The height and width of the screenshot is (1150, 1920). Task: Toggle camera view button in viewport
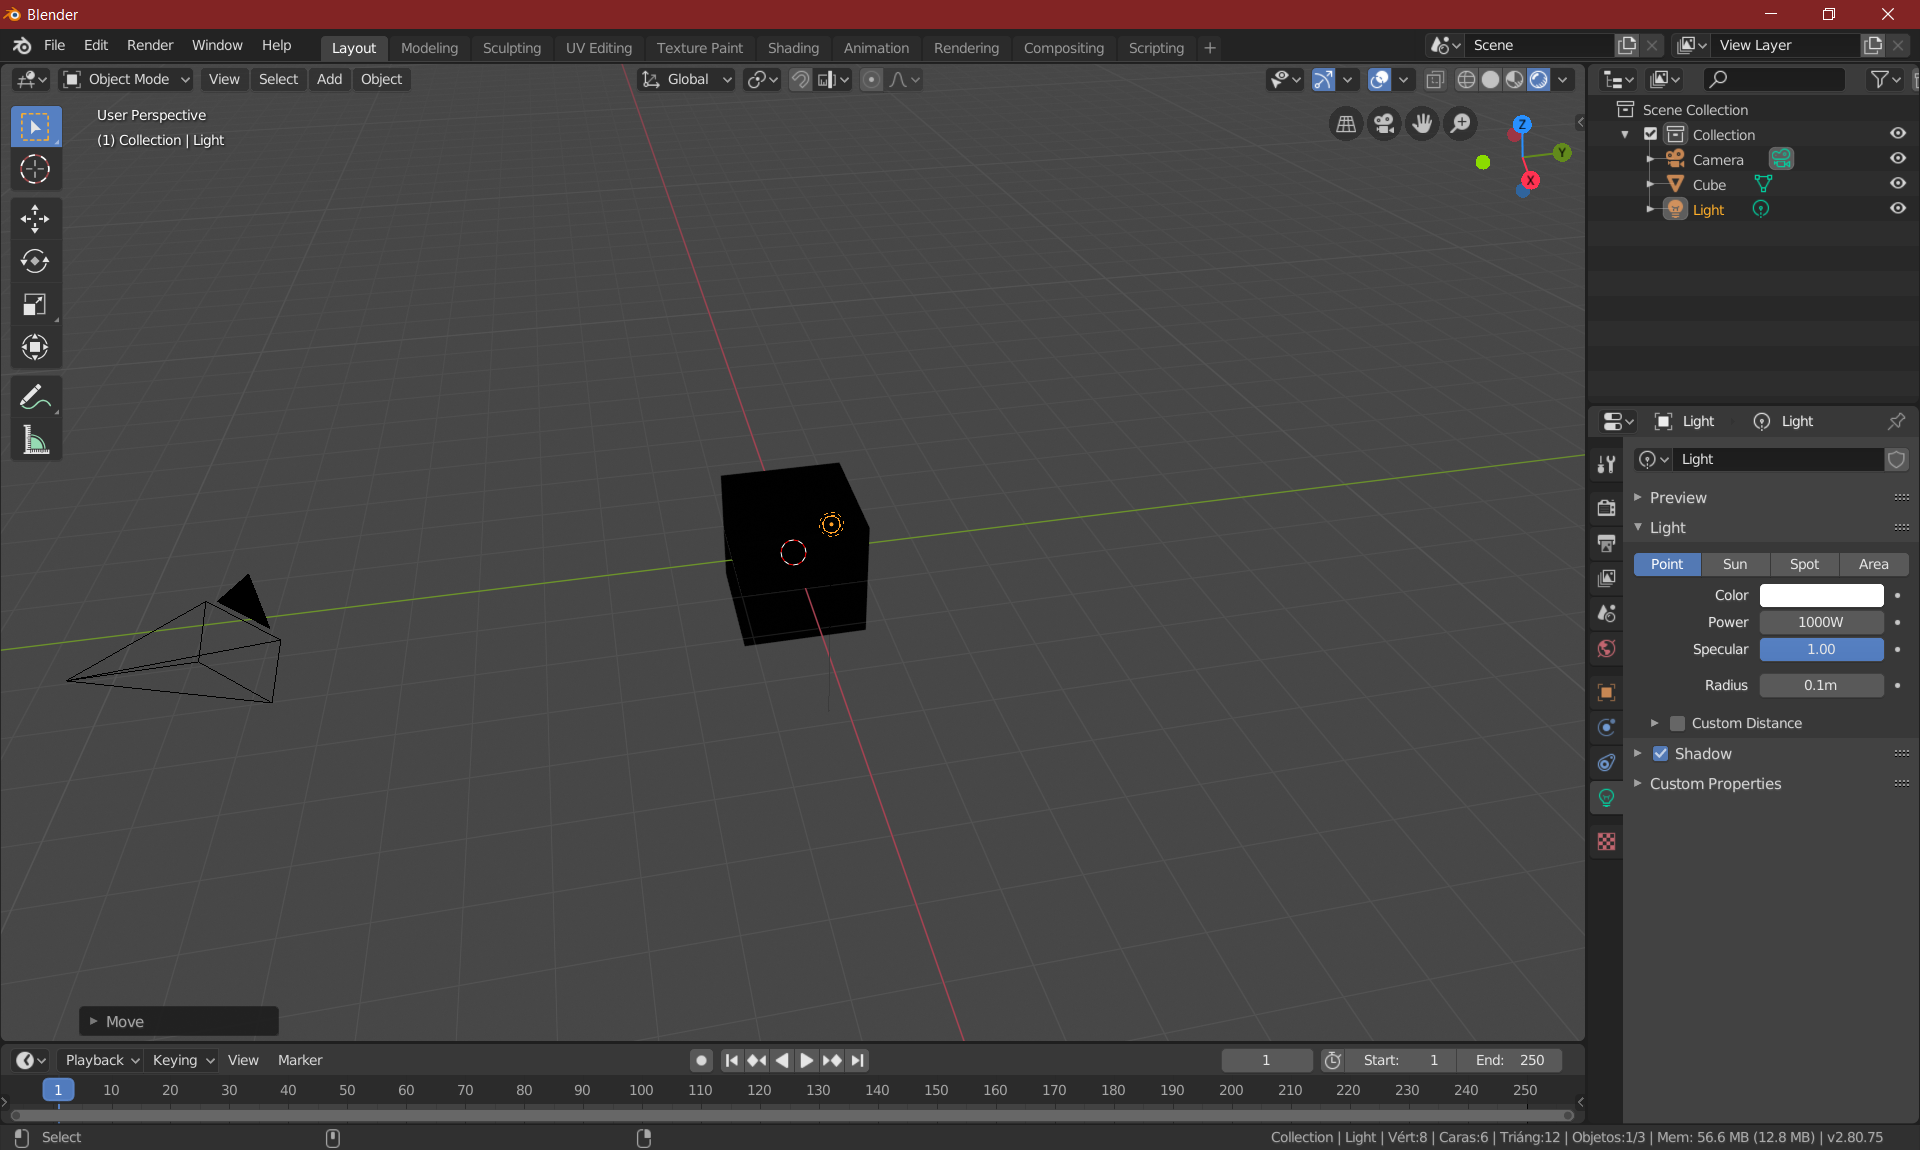click(x=1384, y=124)
